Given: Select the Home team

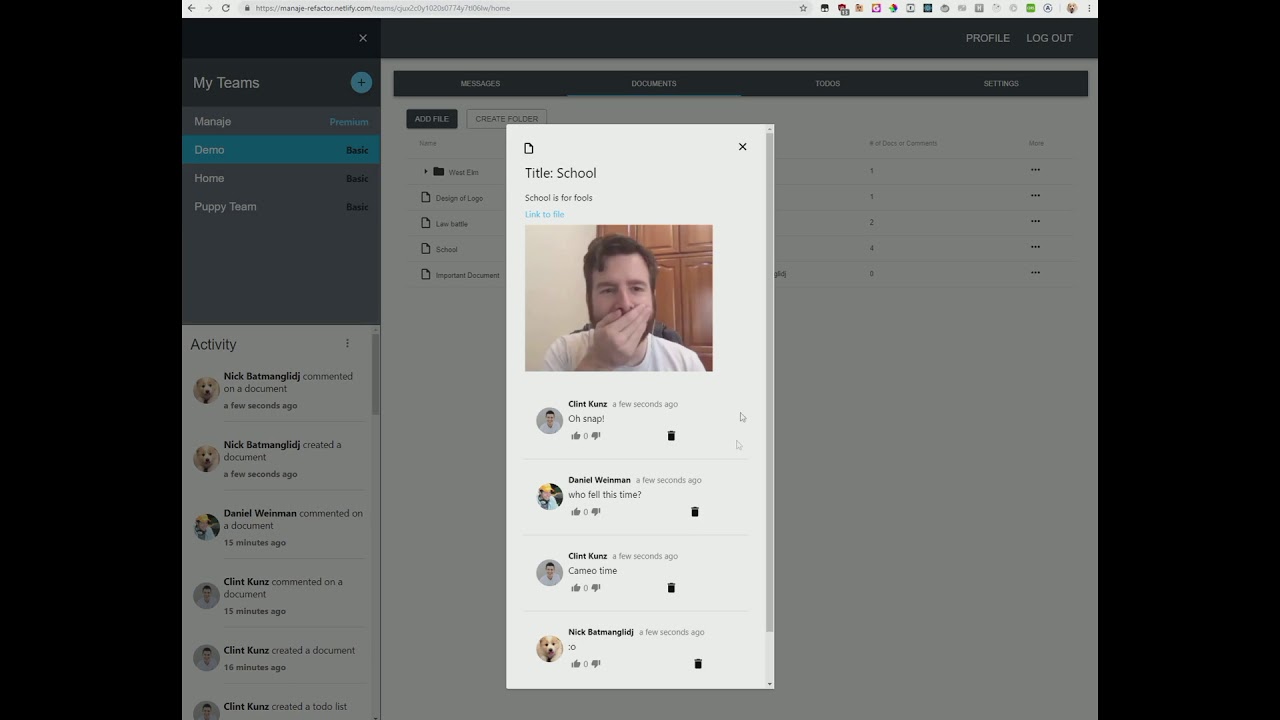Looking at the screenshot, I should click(x=281, y=178).
